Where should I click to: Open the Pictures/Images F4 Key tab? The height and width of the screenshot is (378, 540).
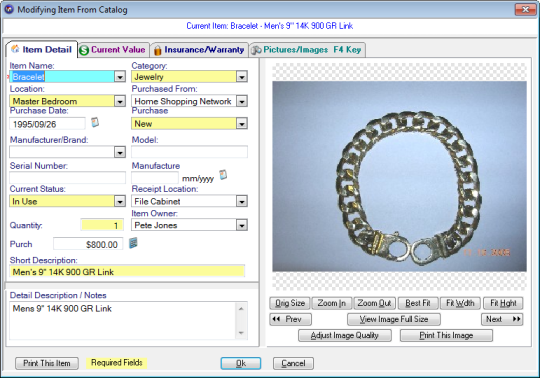pyautogui.click(x=307, y=50)
